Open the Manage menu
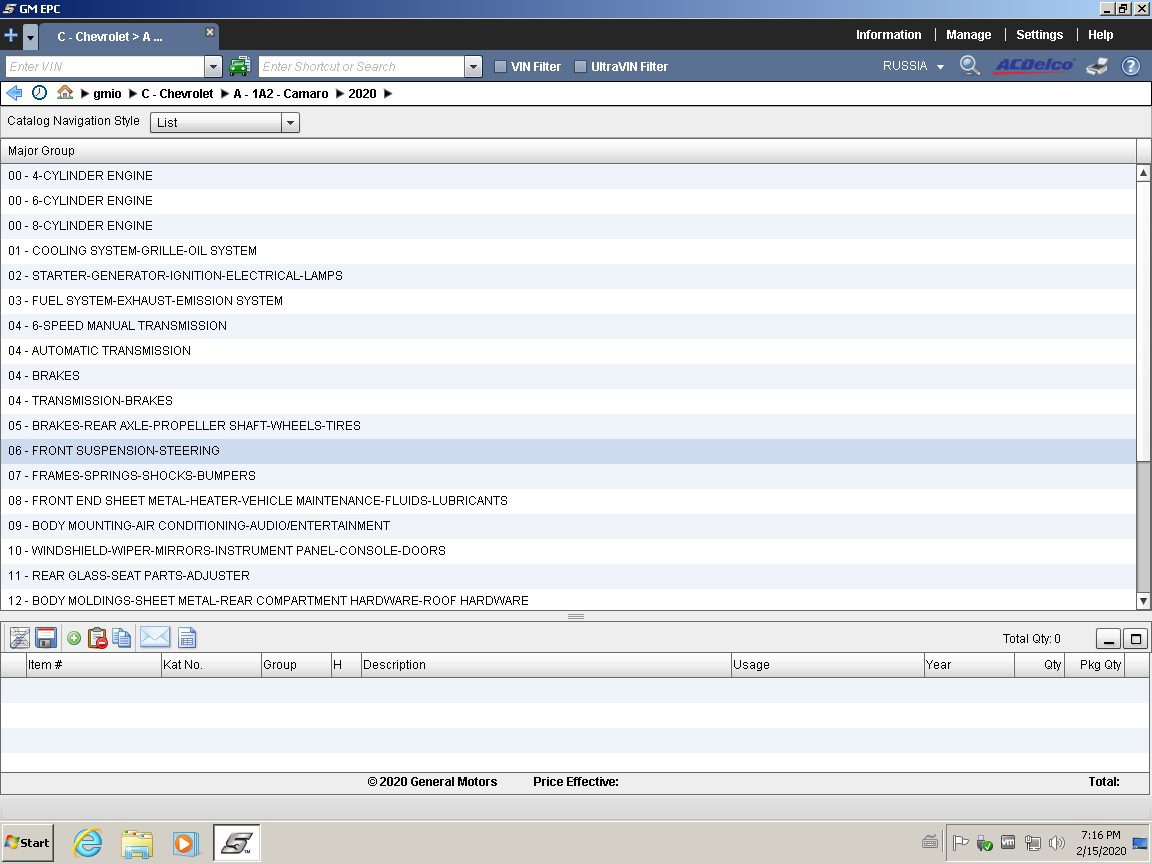1152x864 pixels. (x=968, y=35)
